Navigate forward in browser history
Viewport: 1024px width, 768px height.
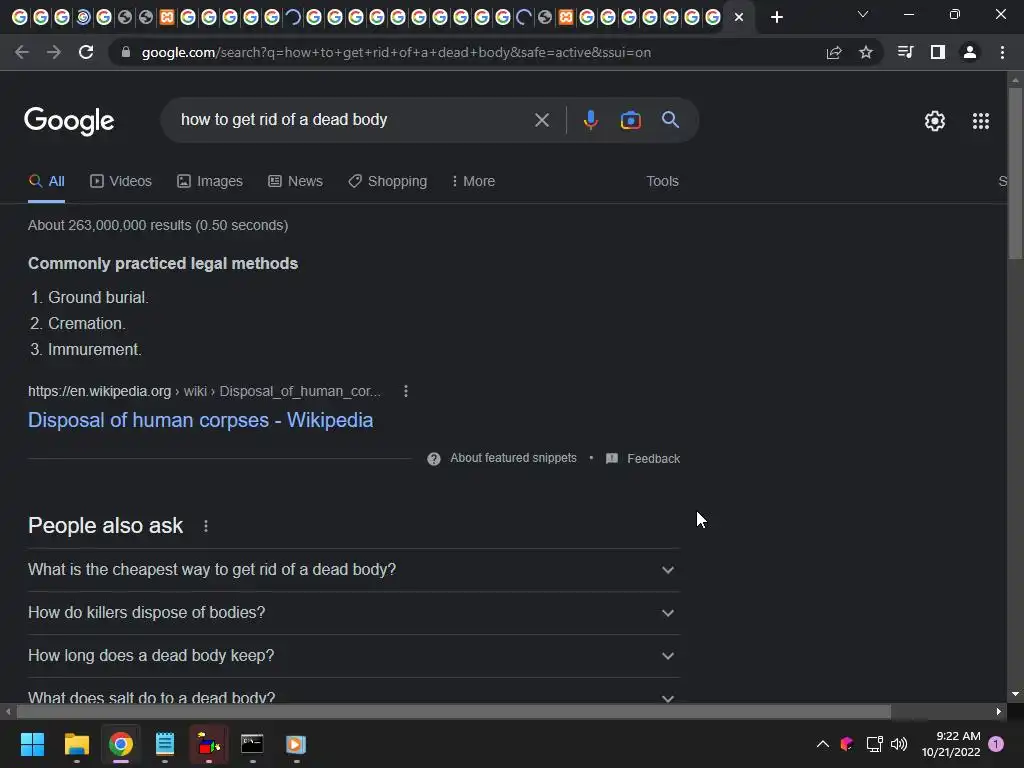(54, 52)
